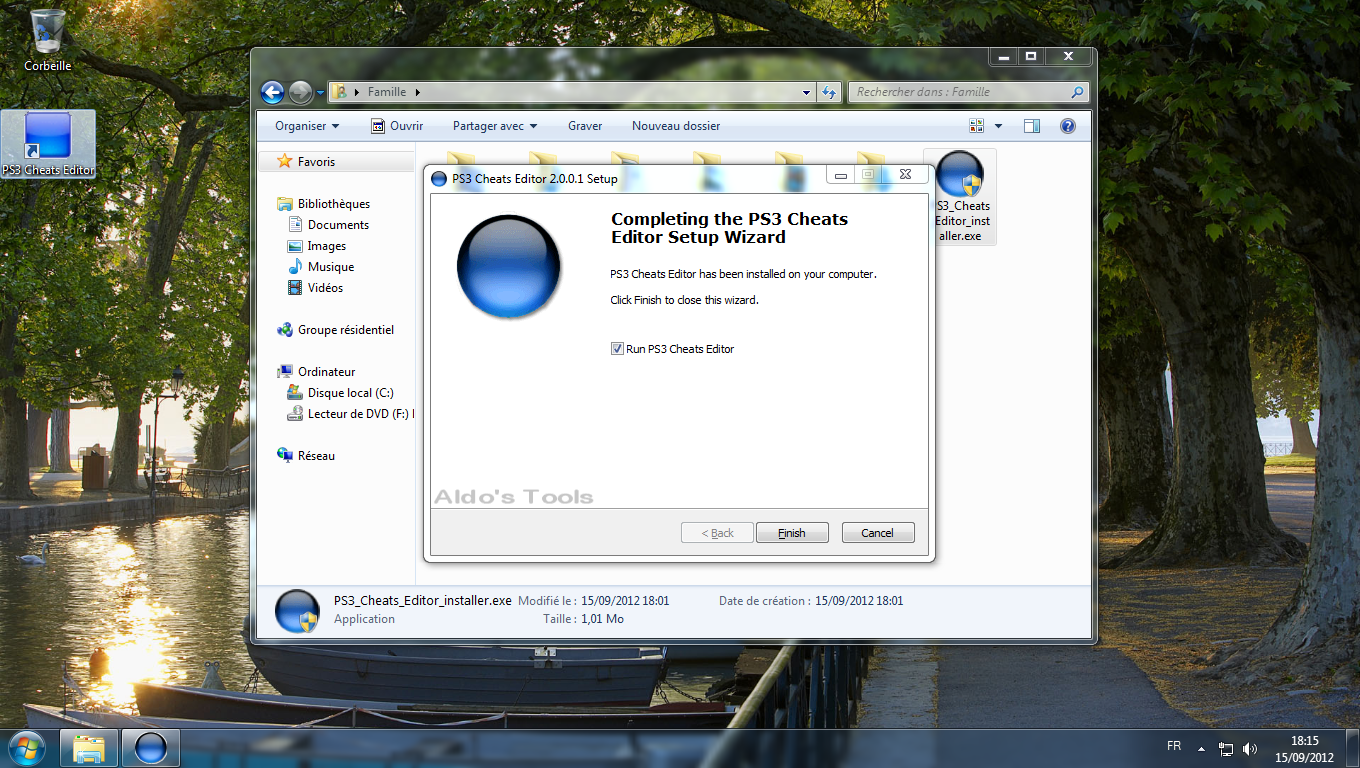Screen dimensions: 1360x768
Task: Click Famille breadcrumb in address bar
Action: point(387,92)
